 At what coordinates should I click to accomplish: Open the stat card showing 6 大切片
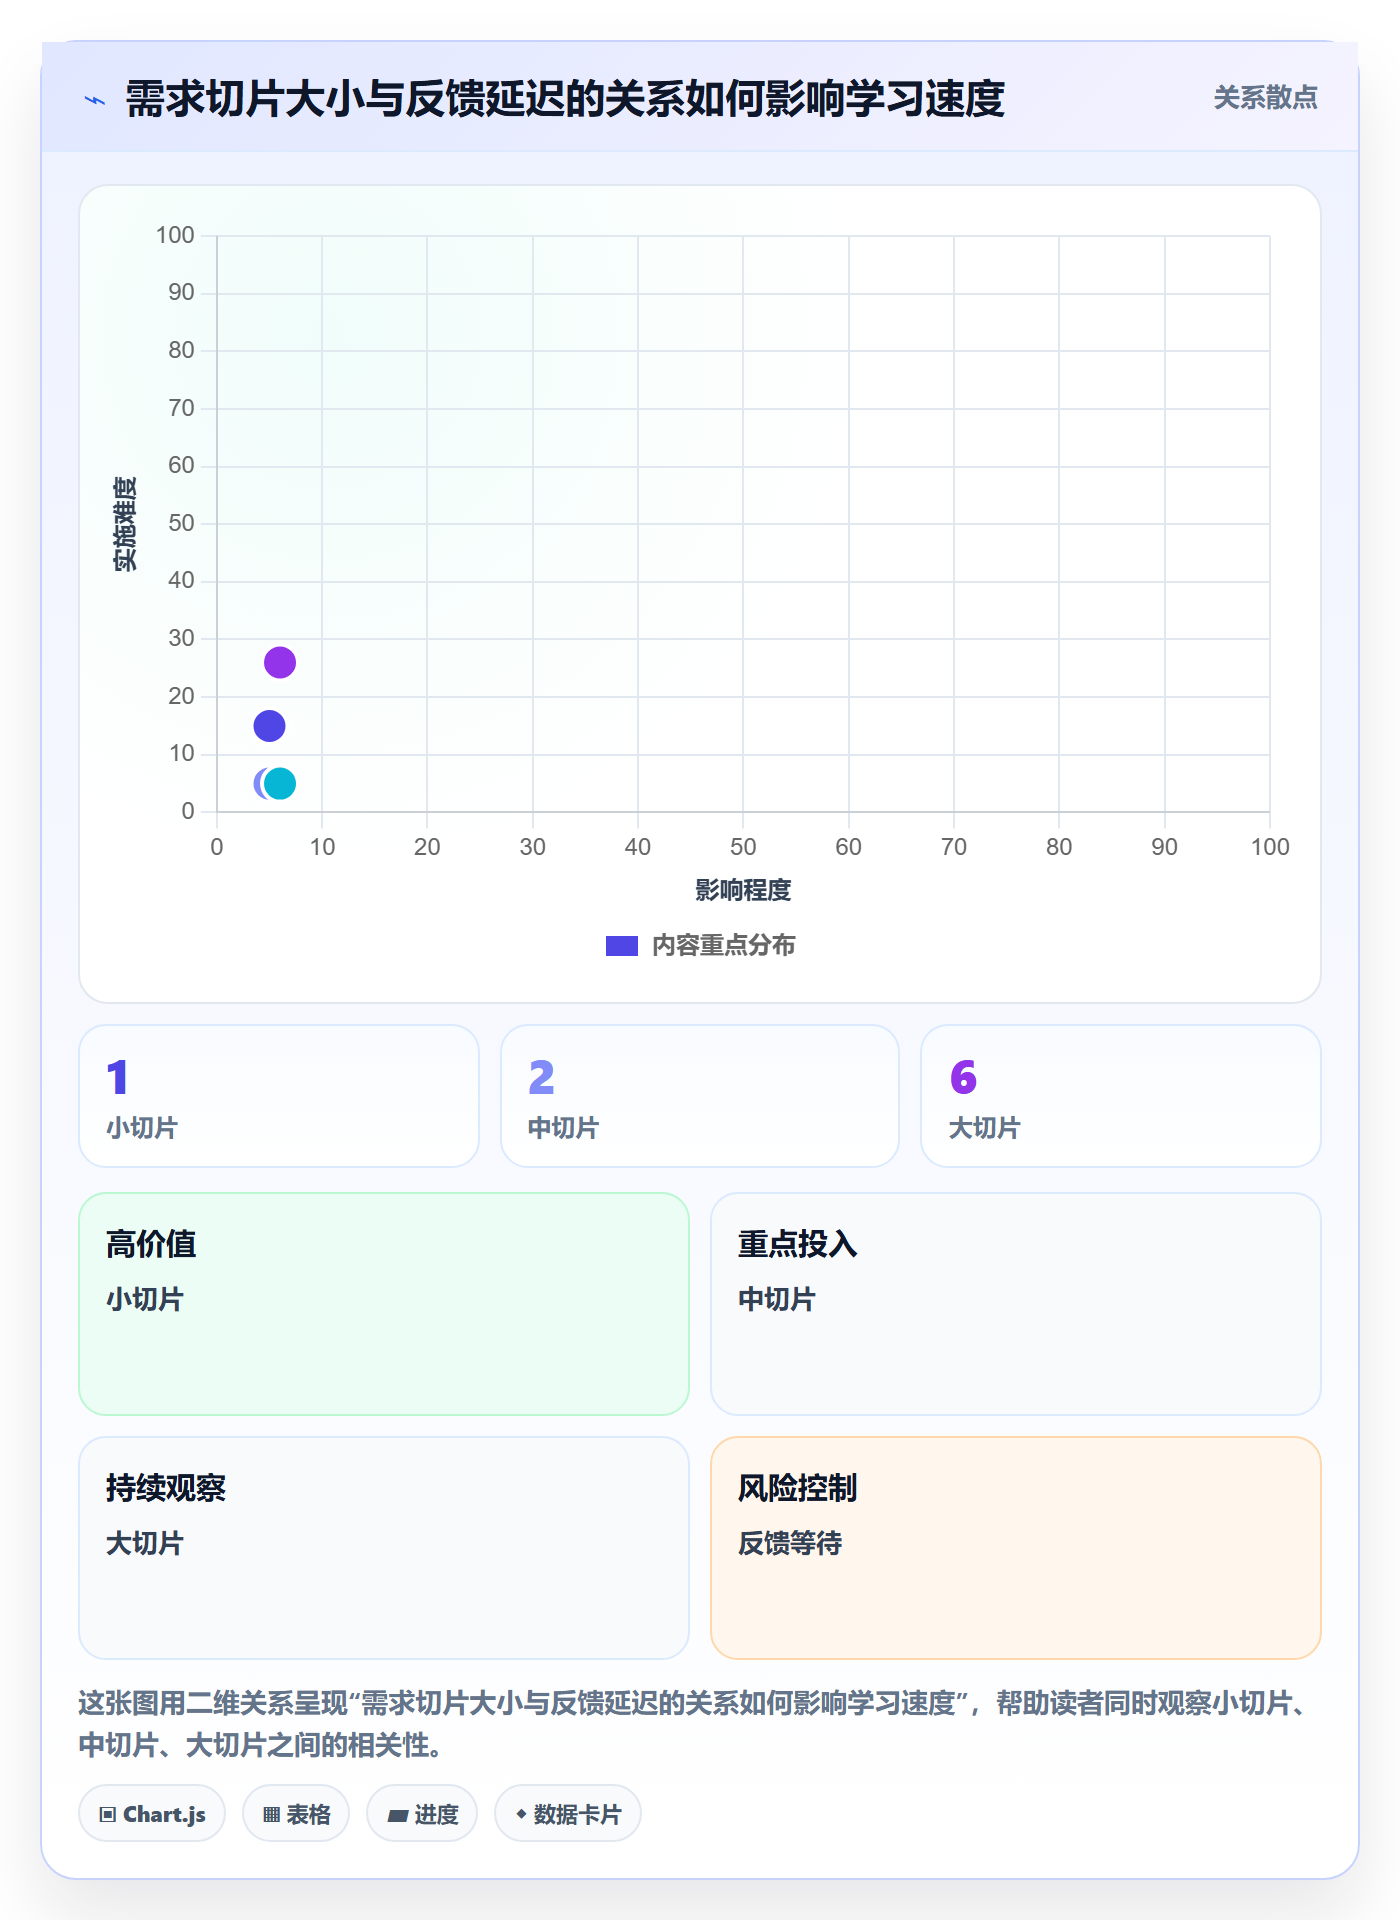1121,1095
